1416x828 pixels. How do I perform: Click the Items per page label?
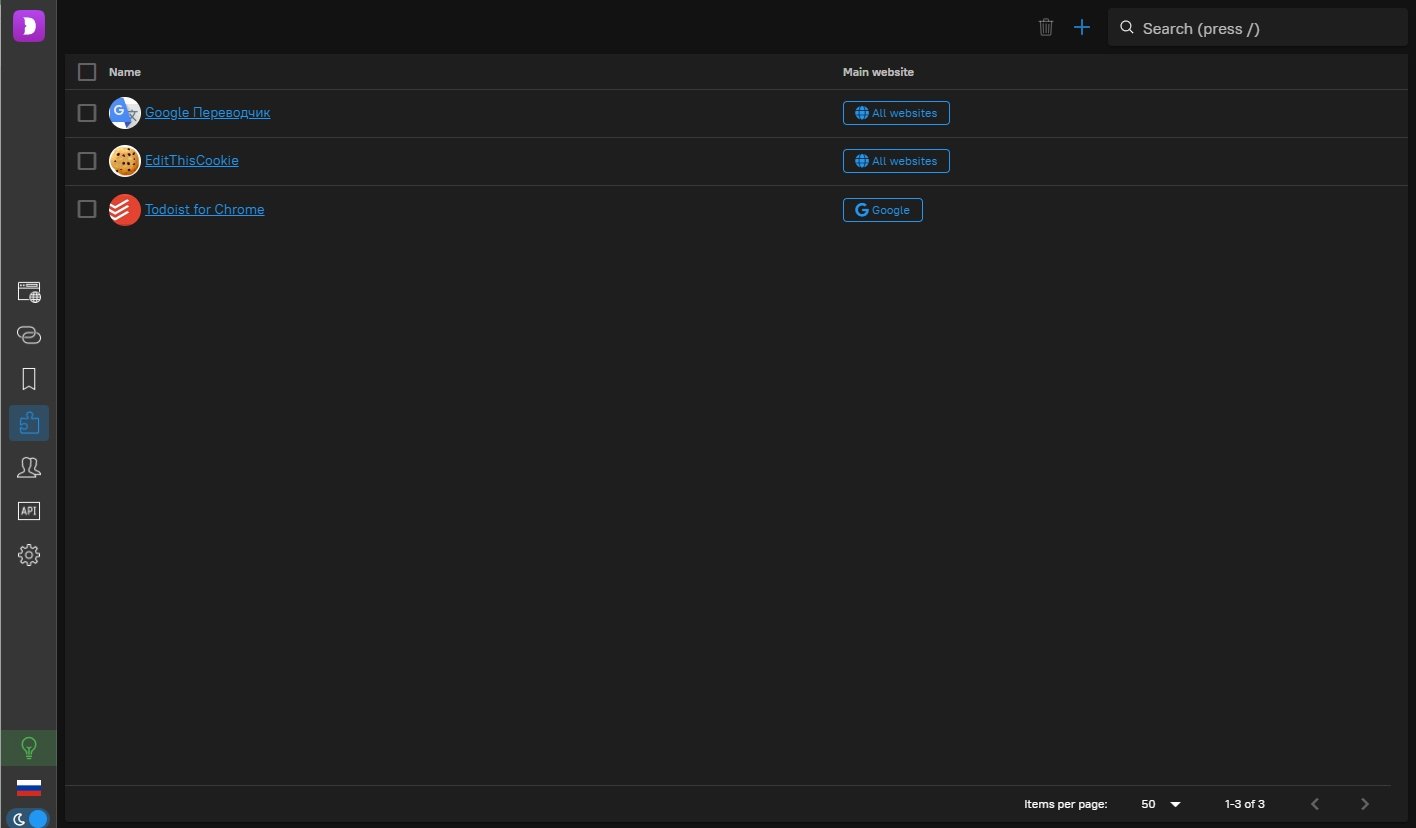[1066, 804]
